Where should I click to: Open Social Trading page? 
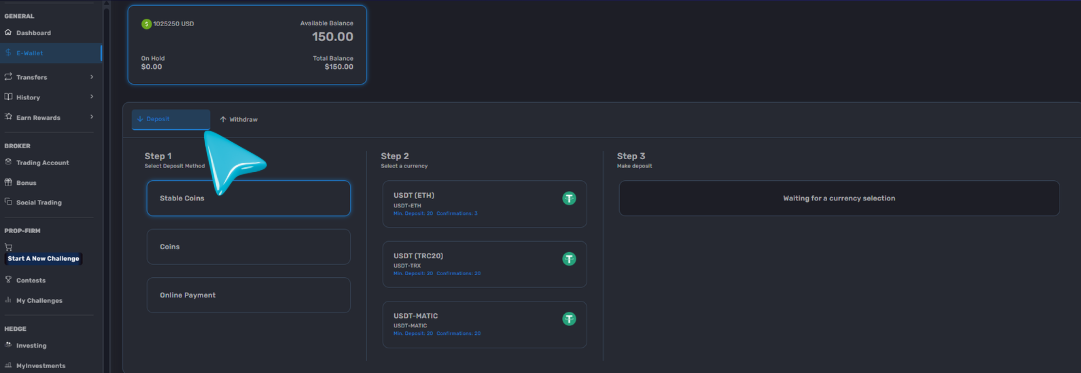pyautogui.click(x=39, y=203)
